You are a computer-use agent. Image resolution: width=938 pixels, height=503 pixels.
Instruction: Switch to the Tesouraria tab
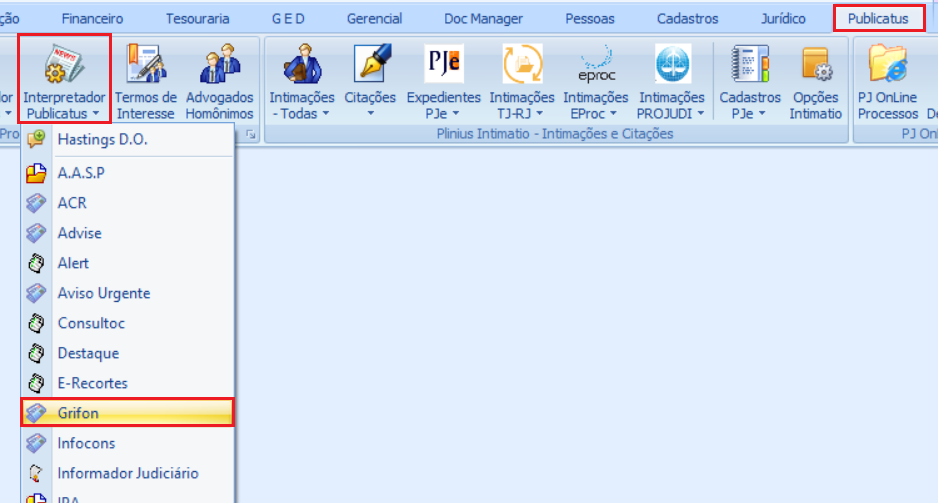click(x=197, y=19)
